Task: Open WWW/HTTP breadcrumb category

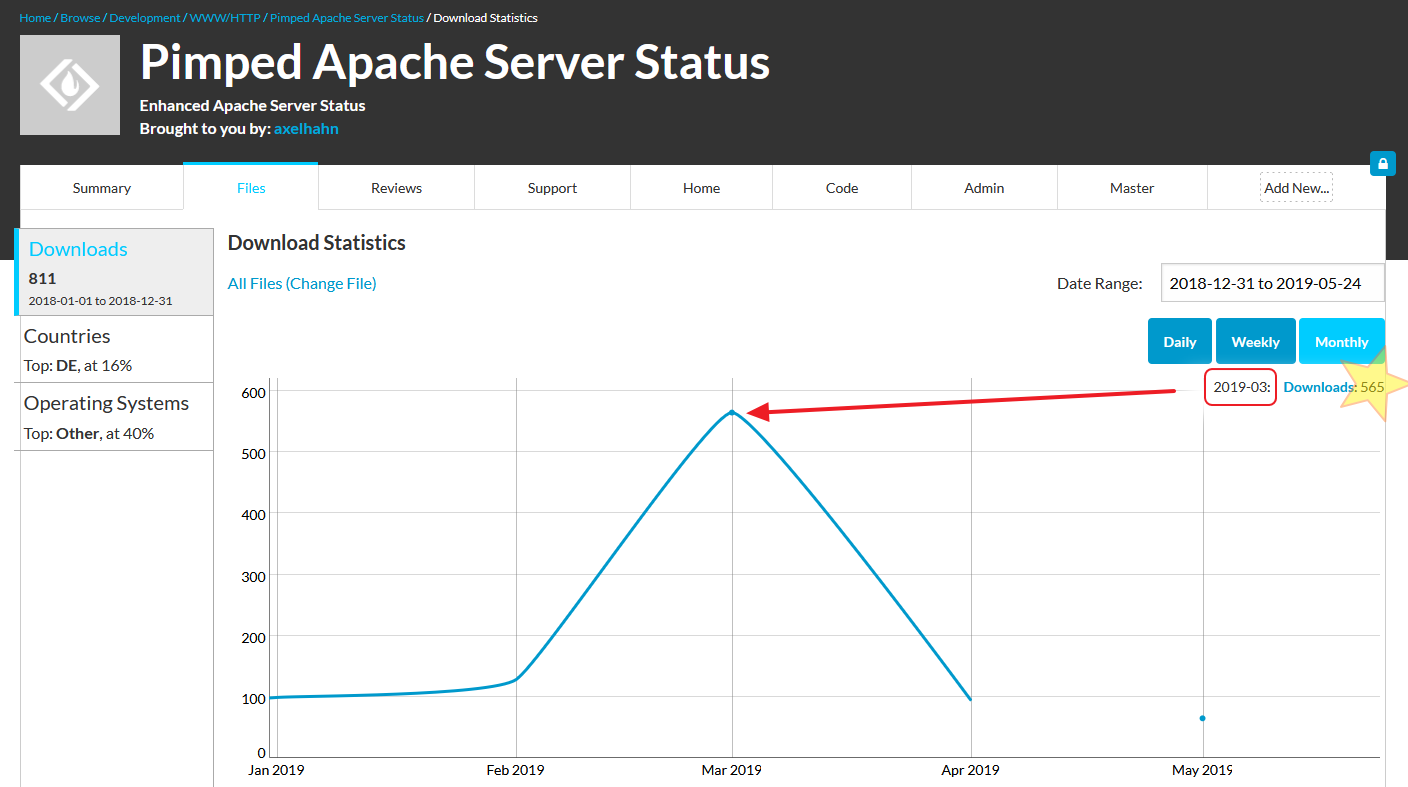Action: 225,18
